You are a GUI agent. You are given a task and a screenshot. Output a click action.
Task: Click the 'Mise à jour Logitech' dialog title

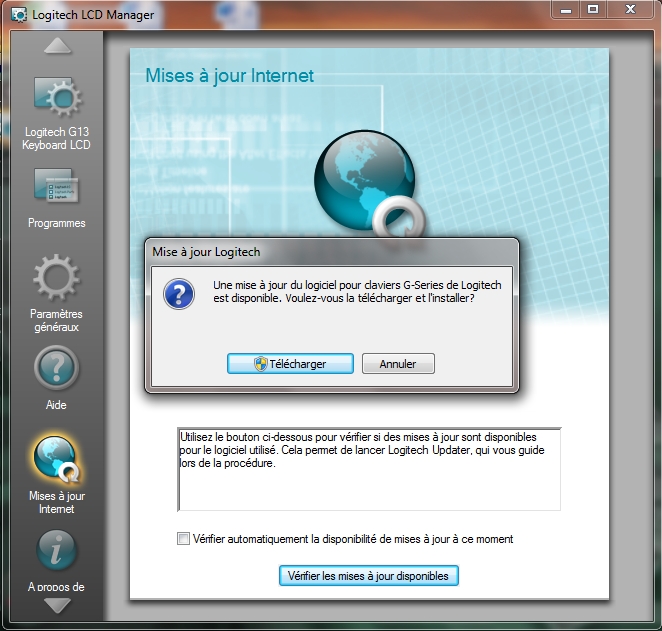[206, 252]
